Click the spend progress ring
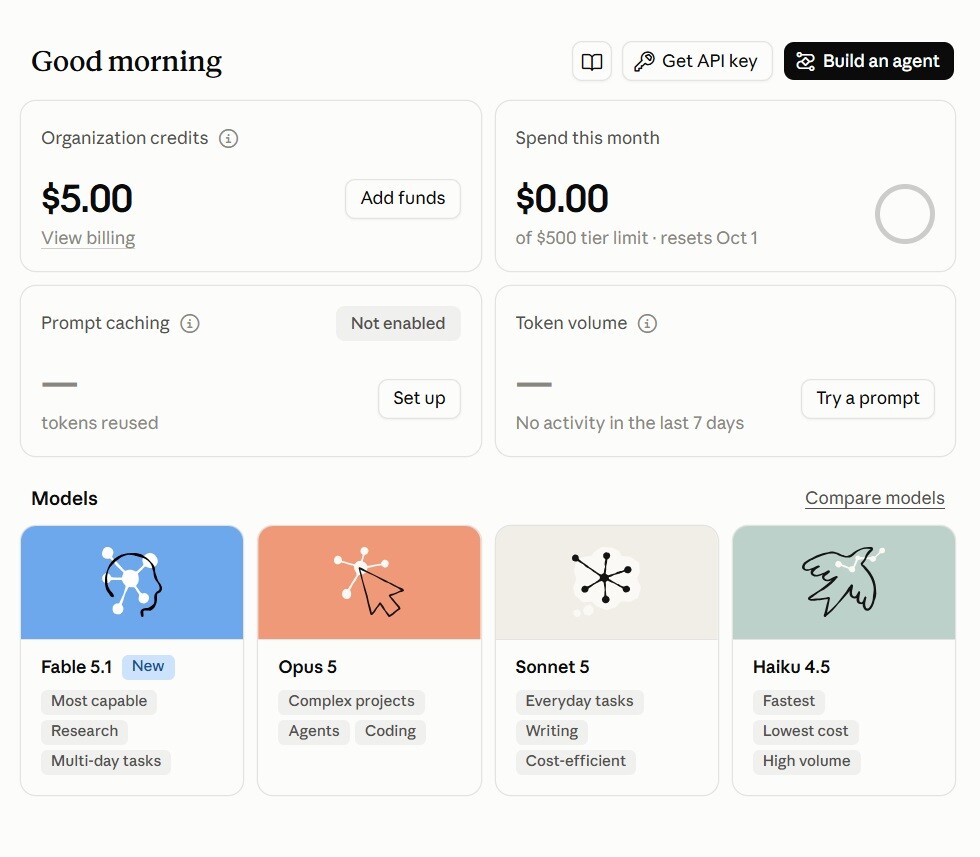This screenshot has height=857, width=980. (x=904, y=214)
